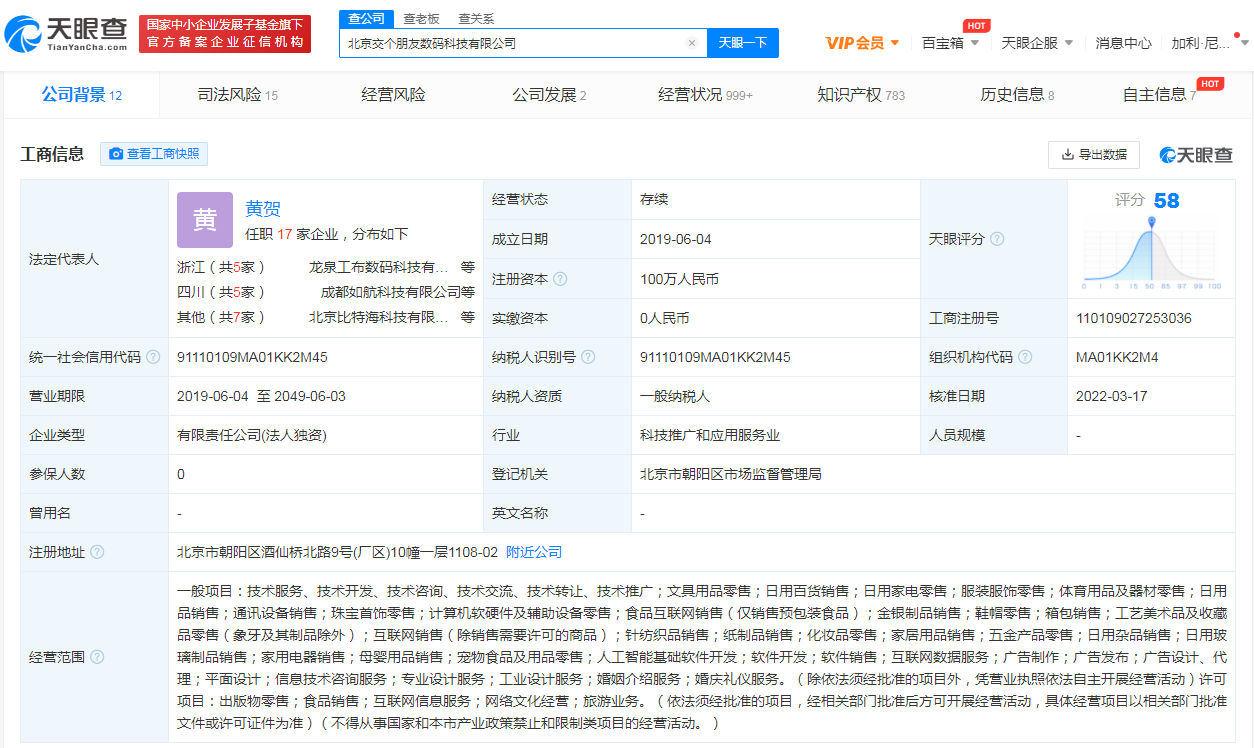Switch to the 查关系 search tab

click(476, 18)
